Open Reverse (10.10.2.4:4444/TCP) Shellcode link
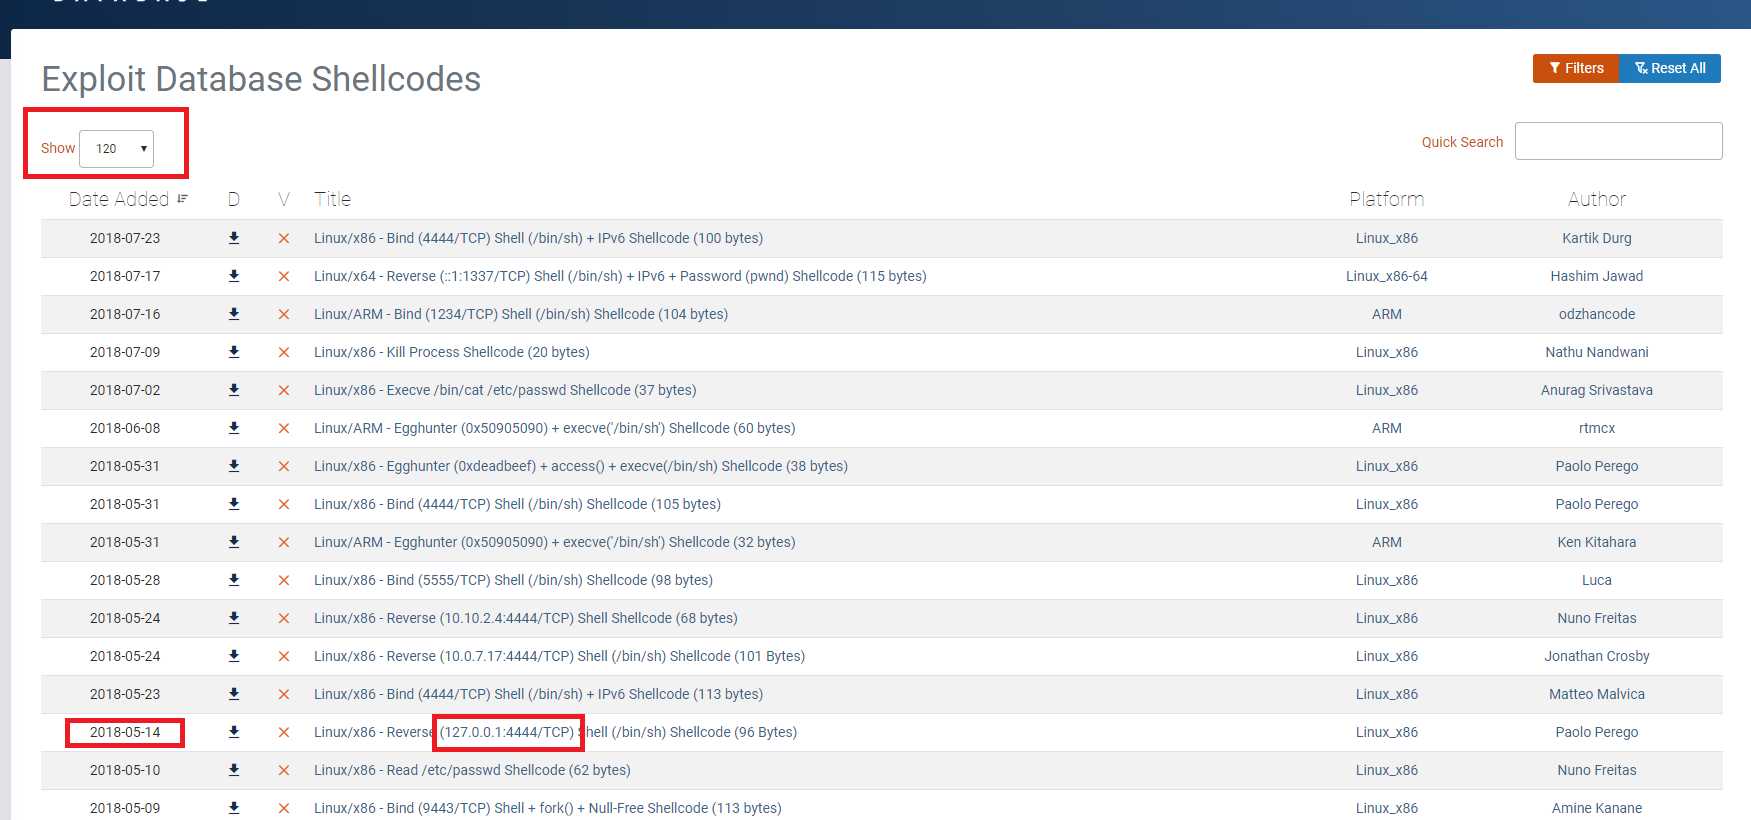Image resolution: width=1751 pixels, height=820 pixels. (526, 618)
